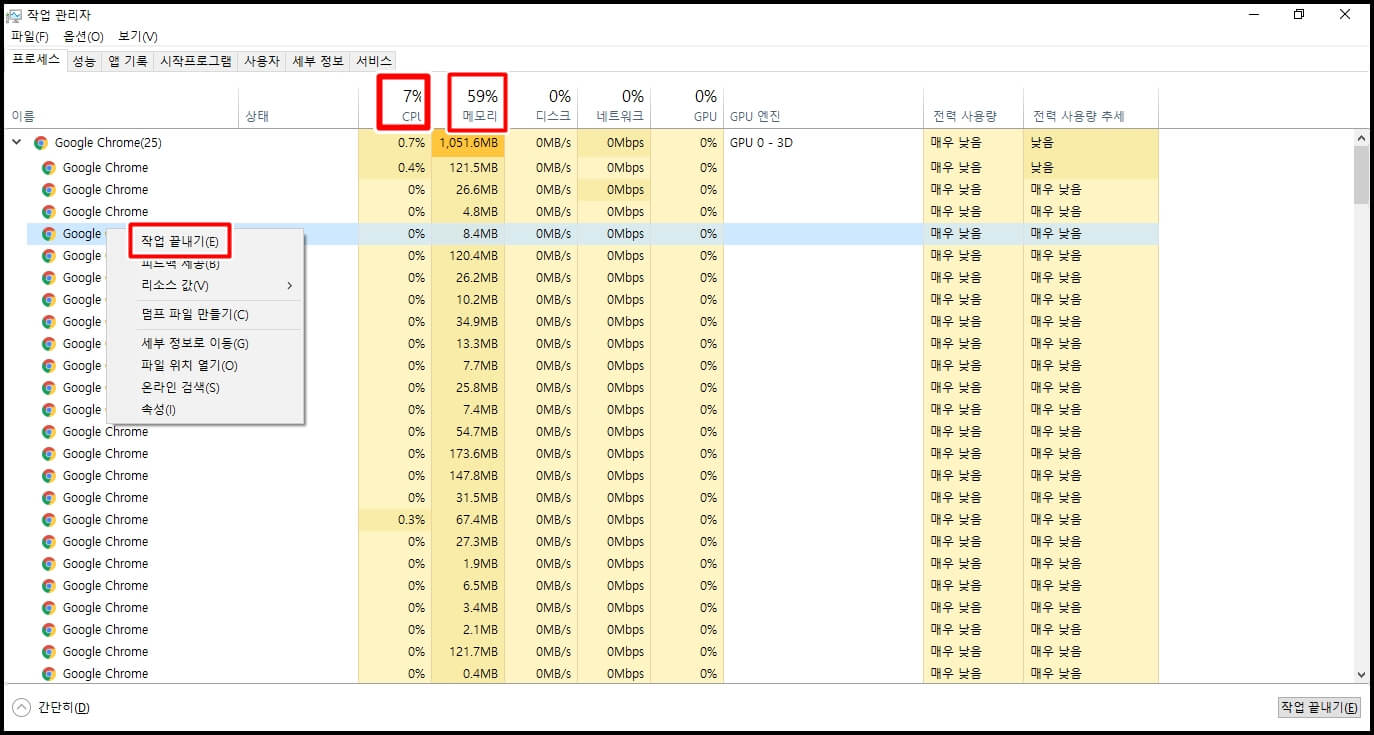
Task: Click Chrome icon in the selected 8.4MB row
Action: (x=49, y=234)
